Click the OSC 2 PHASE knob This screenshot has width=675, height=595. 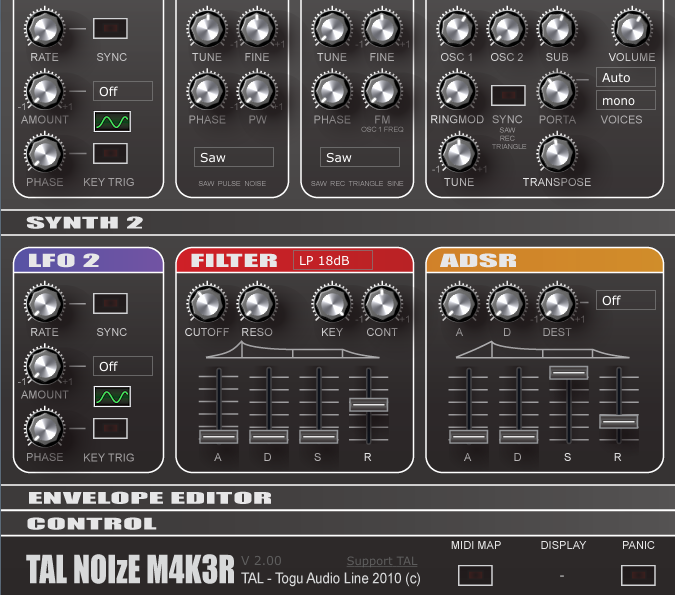[x=332, y=91]
